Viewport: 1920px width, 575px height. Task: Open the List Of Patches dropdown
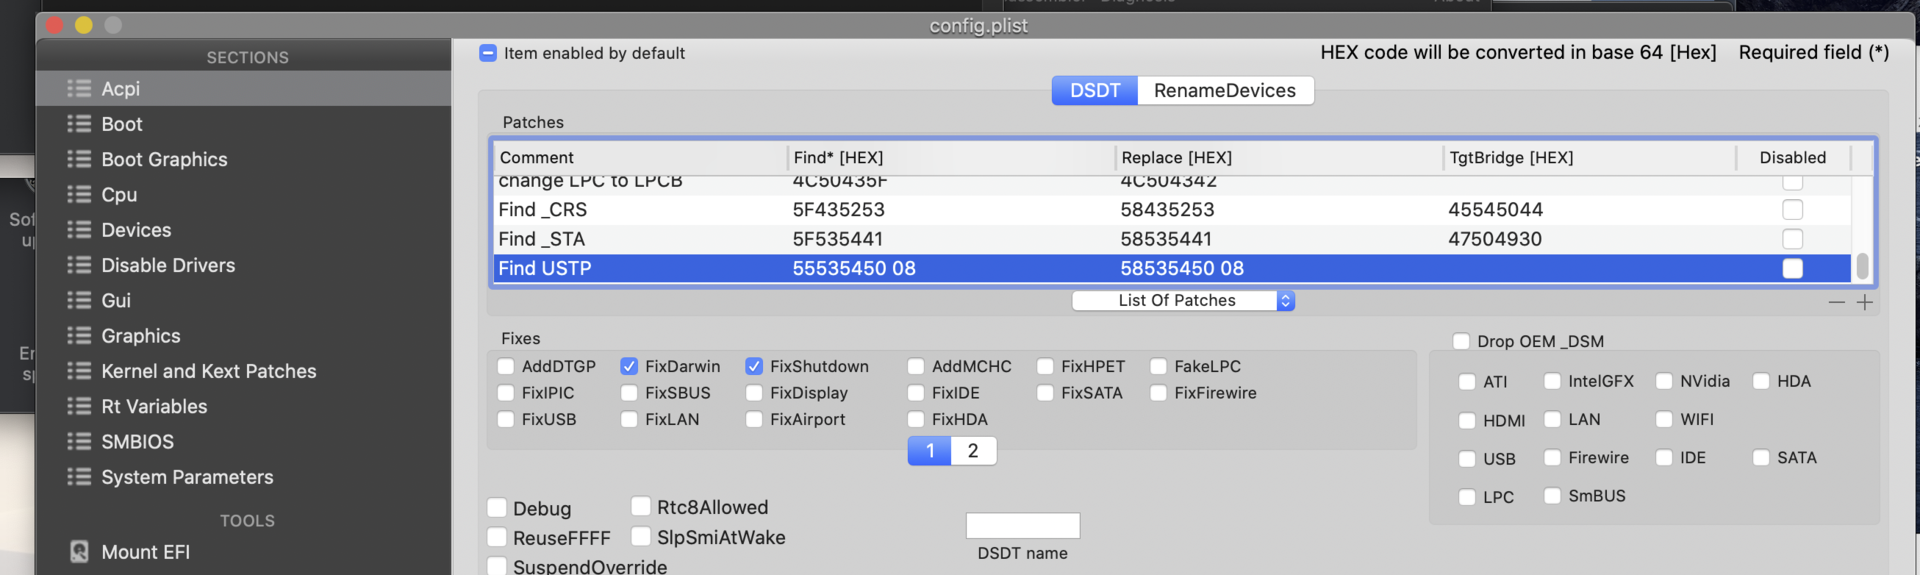[1183, 301]
